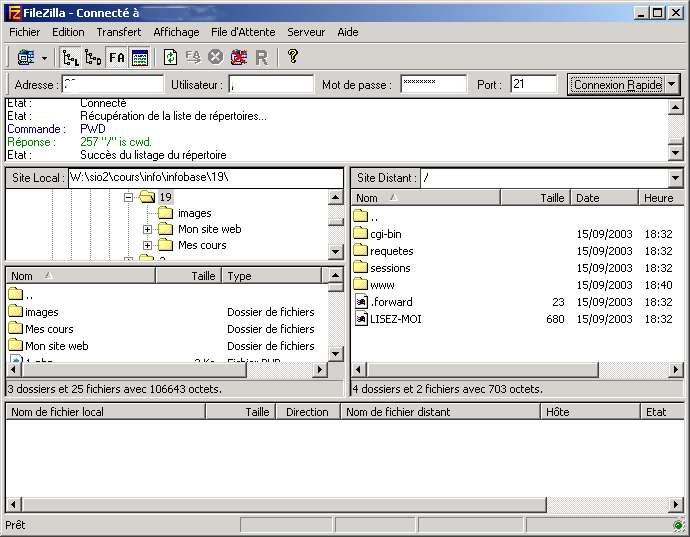Click the Mot de passe field

coord(433,84)
